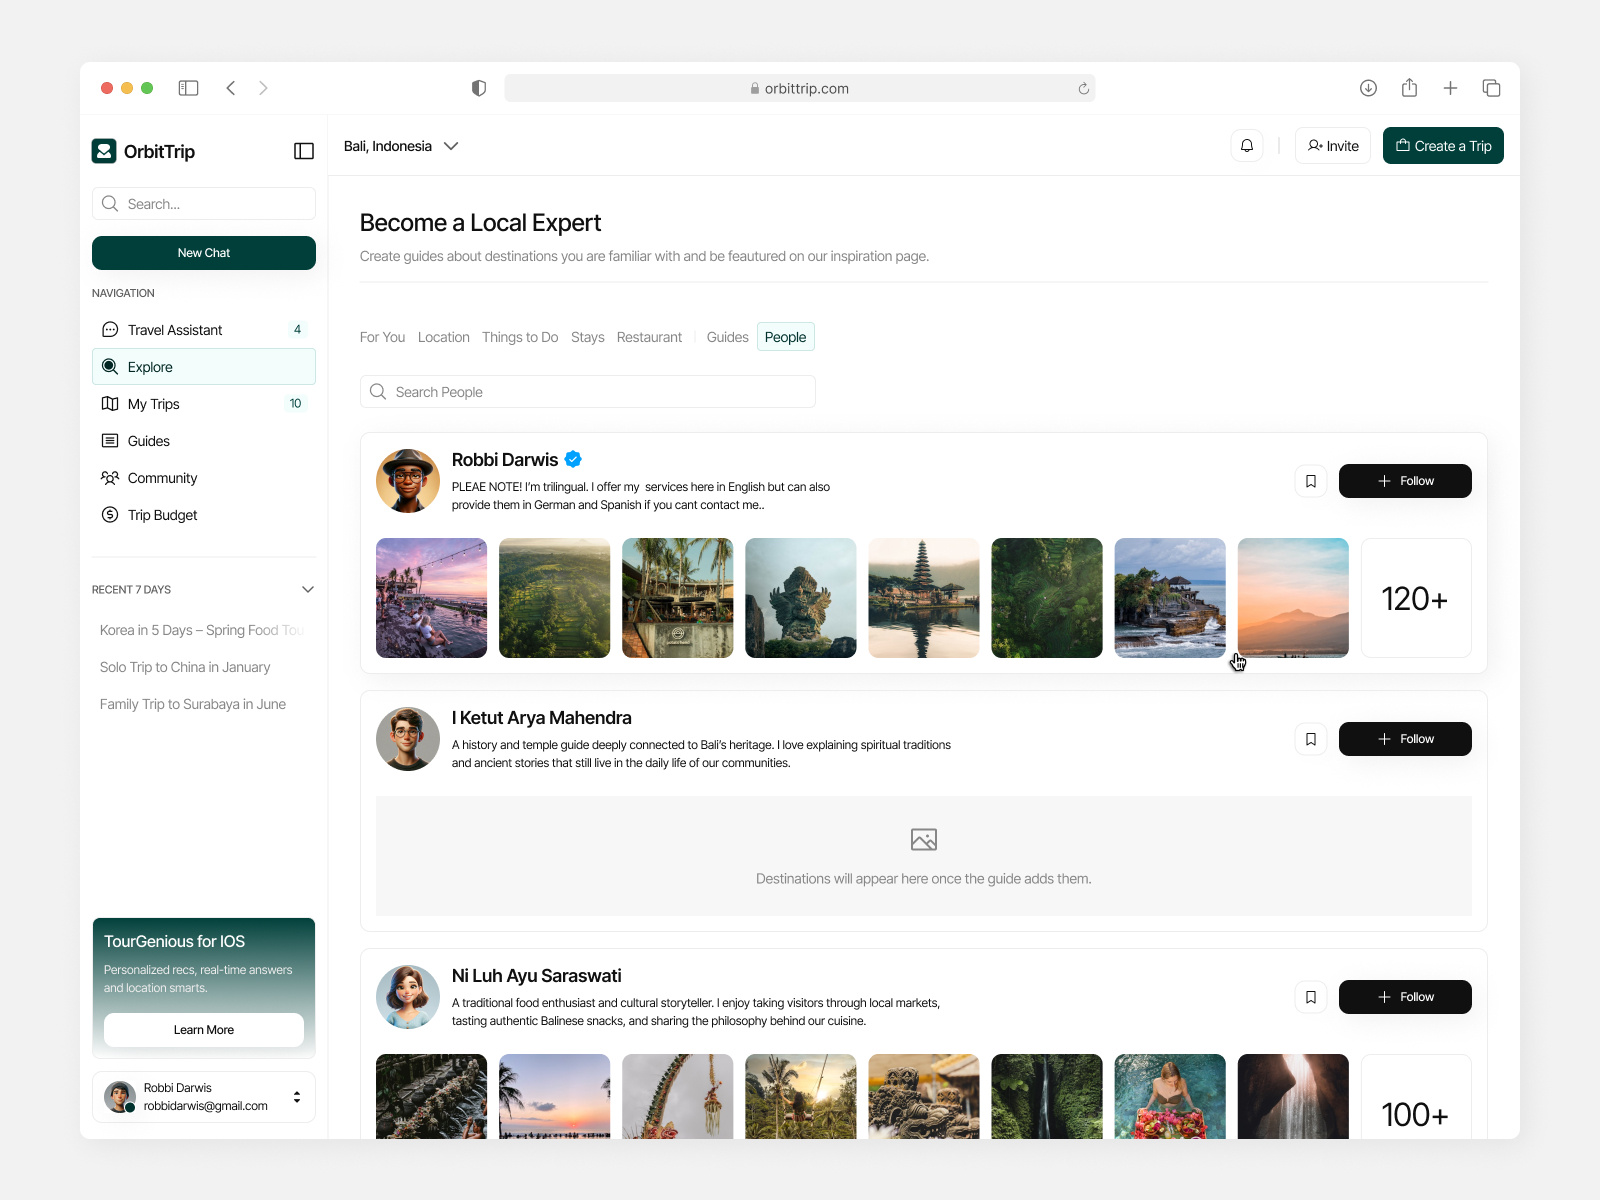This screenshot has width=1600, height=1200.
Task: Follow I Ketut Arya Mahendra
Action: [1404, 738]
